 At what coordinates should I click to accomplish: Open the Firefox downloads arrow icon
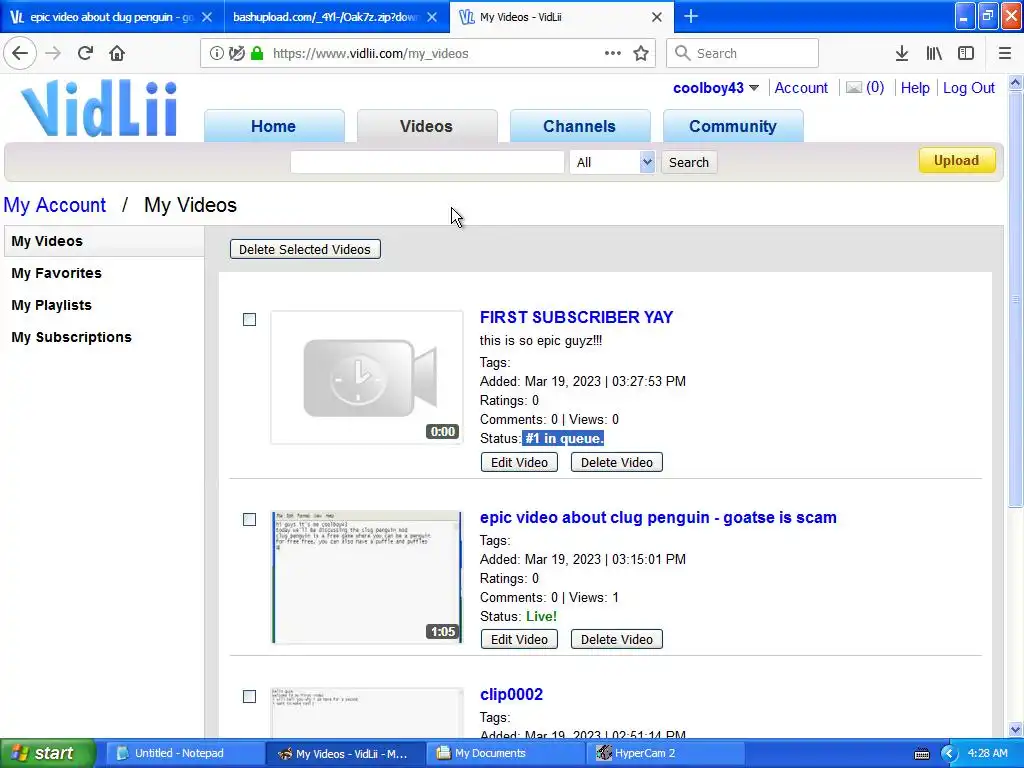coord(902,53)
